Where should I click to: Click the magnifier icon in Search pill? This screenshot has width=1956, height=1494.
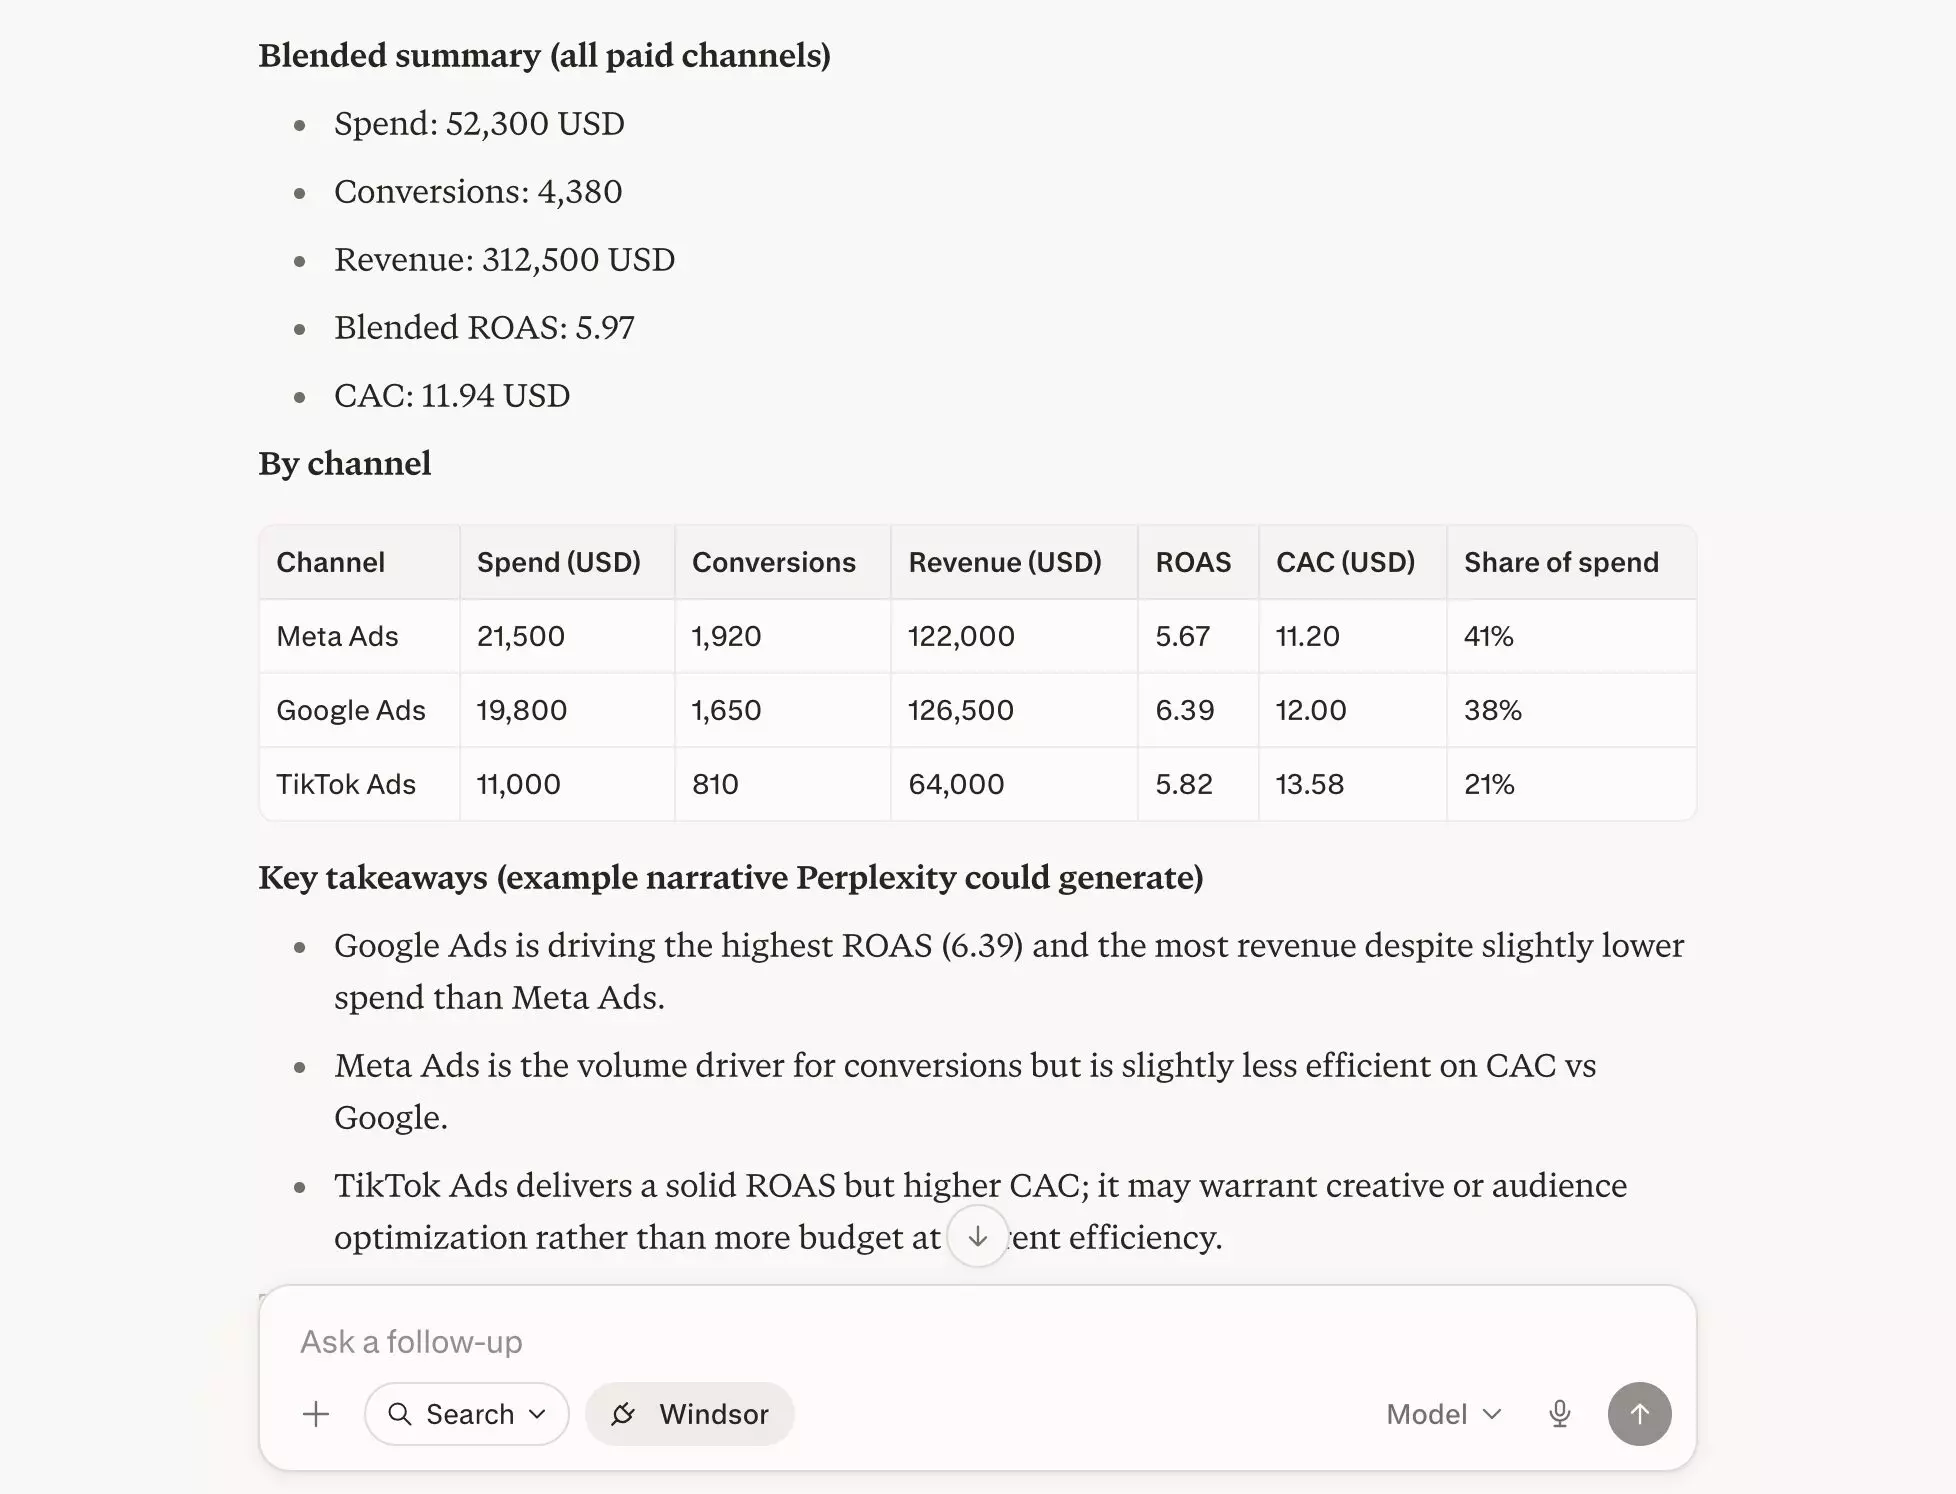pos(399,1414)
